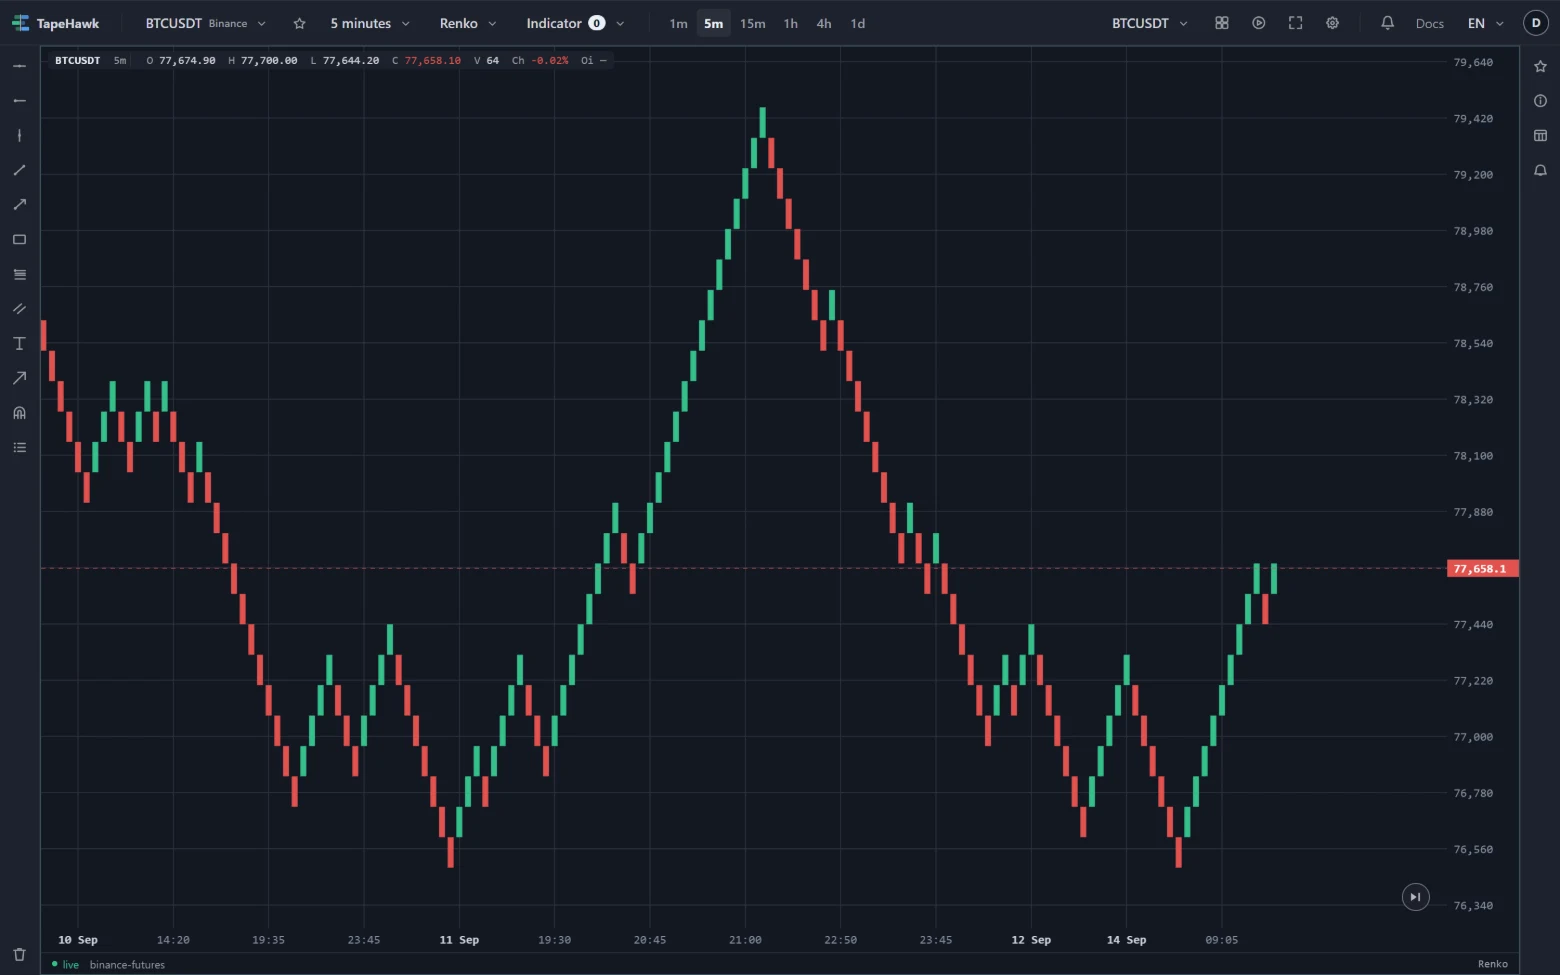Select the trend line drawing tool

tap(19, 170)
